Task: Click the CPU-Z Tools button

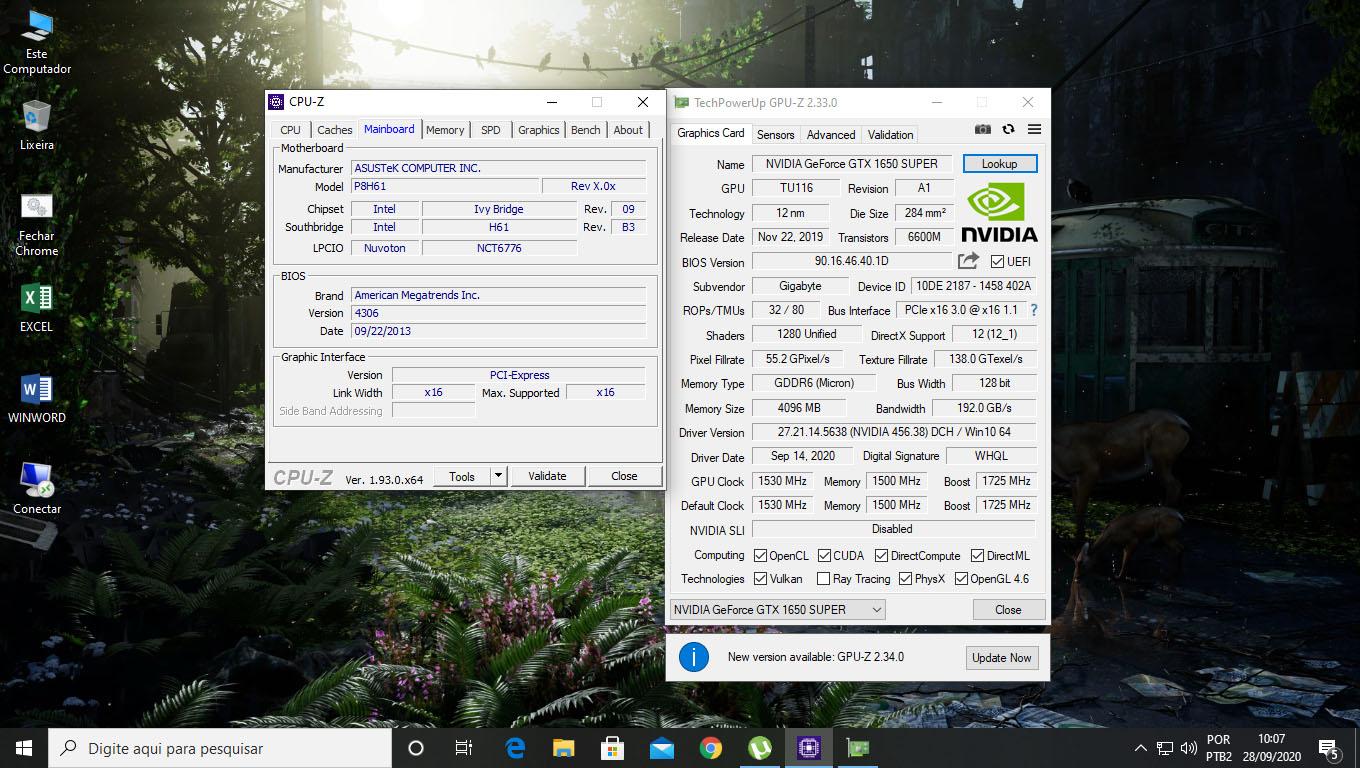Action: 462,476
